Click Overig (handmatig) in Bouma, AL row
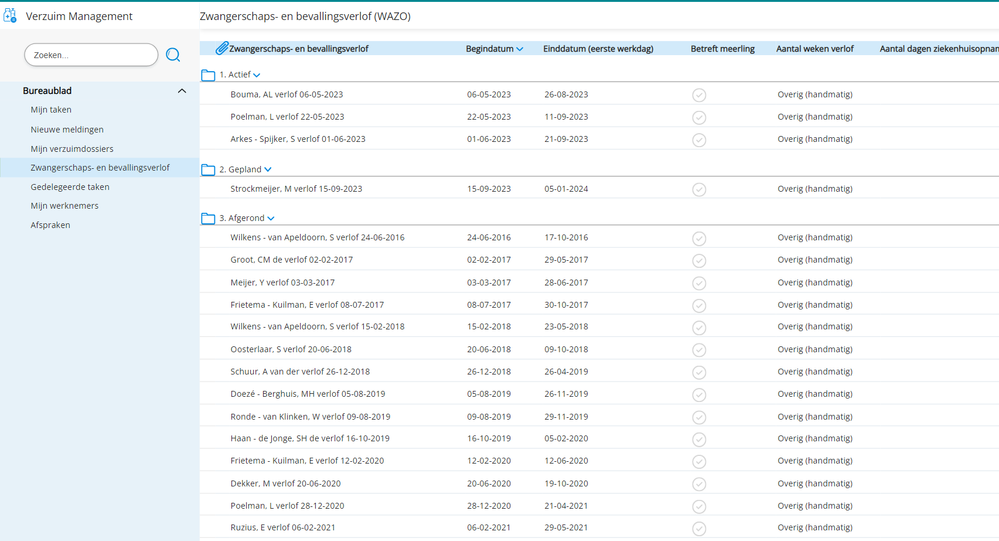Image resolution: width=999 pixels, height=541 pixels. pyautogui.click(x=815, y=94)
